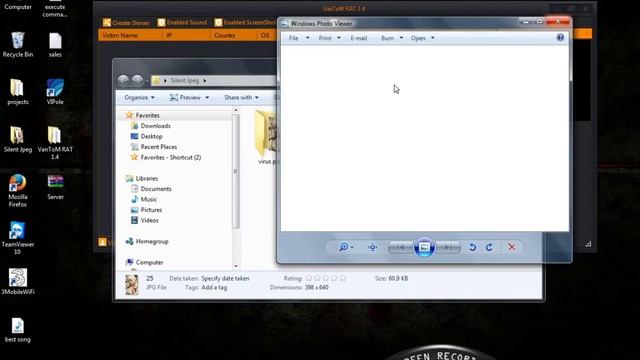
Task: Click Add a tag field
Action: 214,287
